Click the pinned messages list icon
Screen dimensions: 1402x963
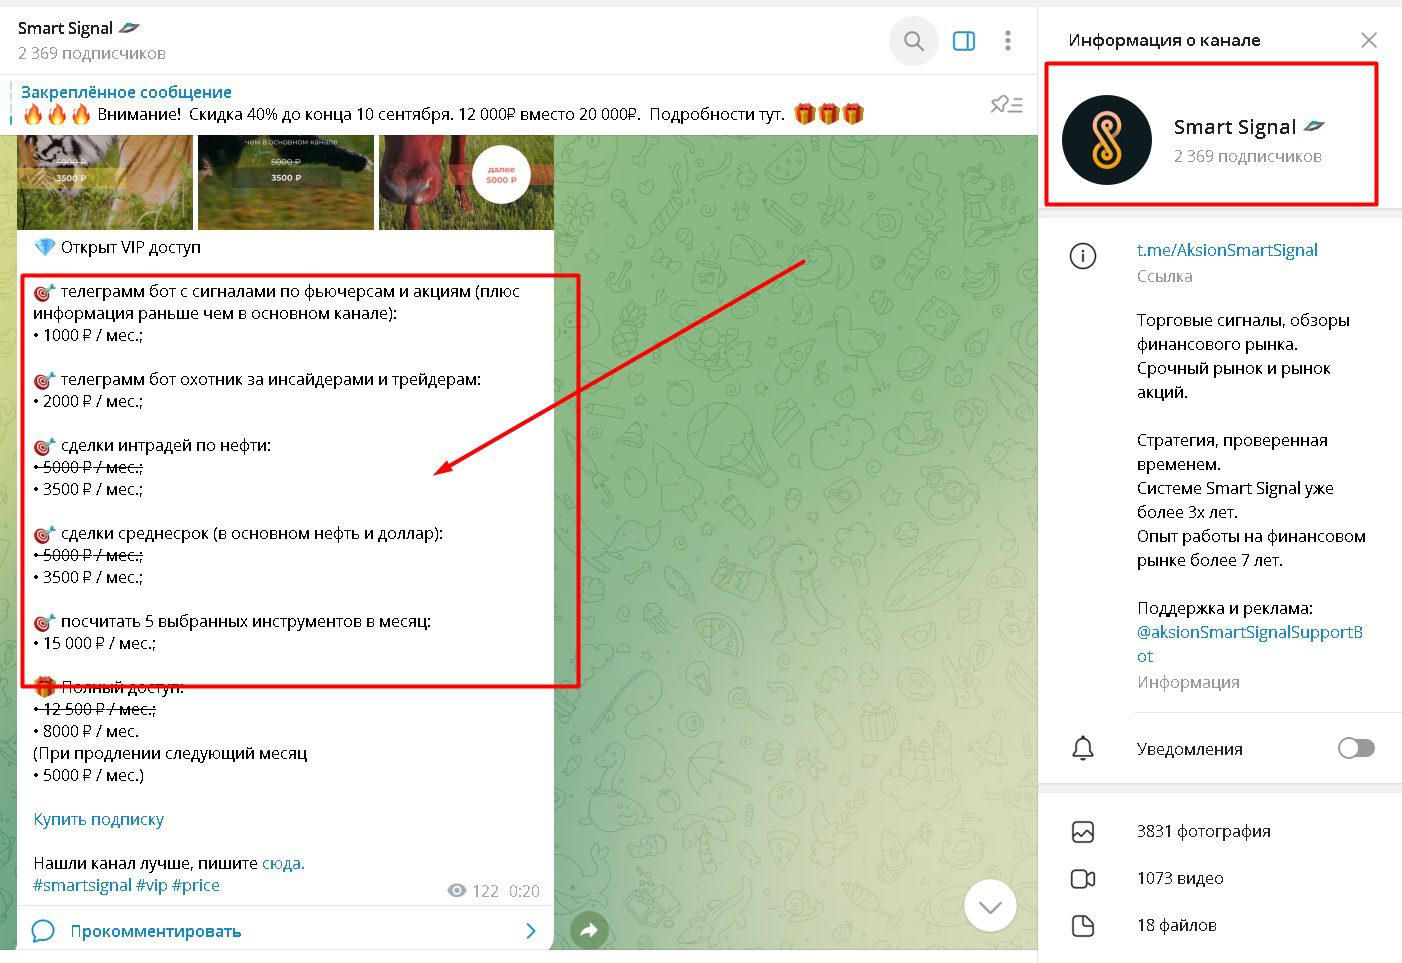1006,104
